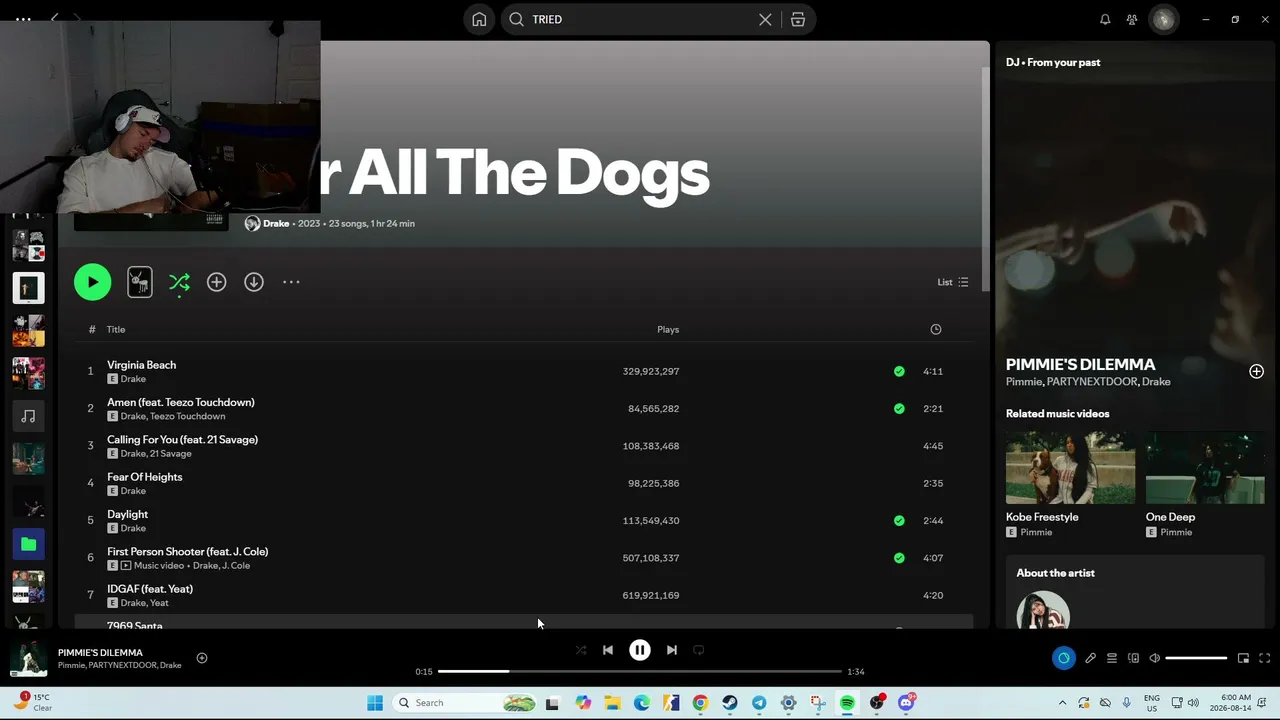Show hidden system tray icons

click(1062, 703)
